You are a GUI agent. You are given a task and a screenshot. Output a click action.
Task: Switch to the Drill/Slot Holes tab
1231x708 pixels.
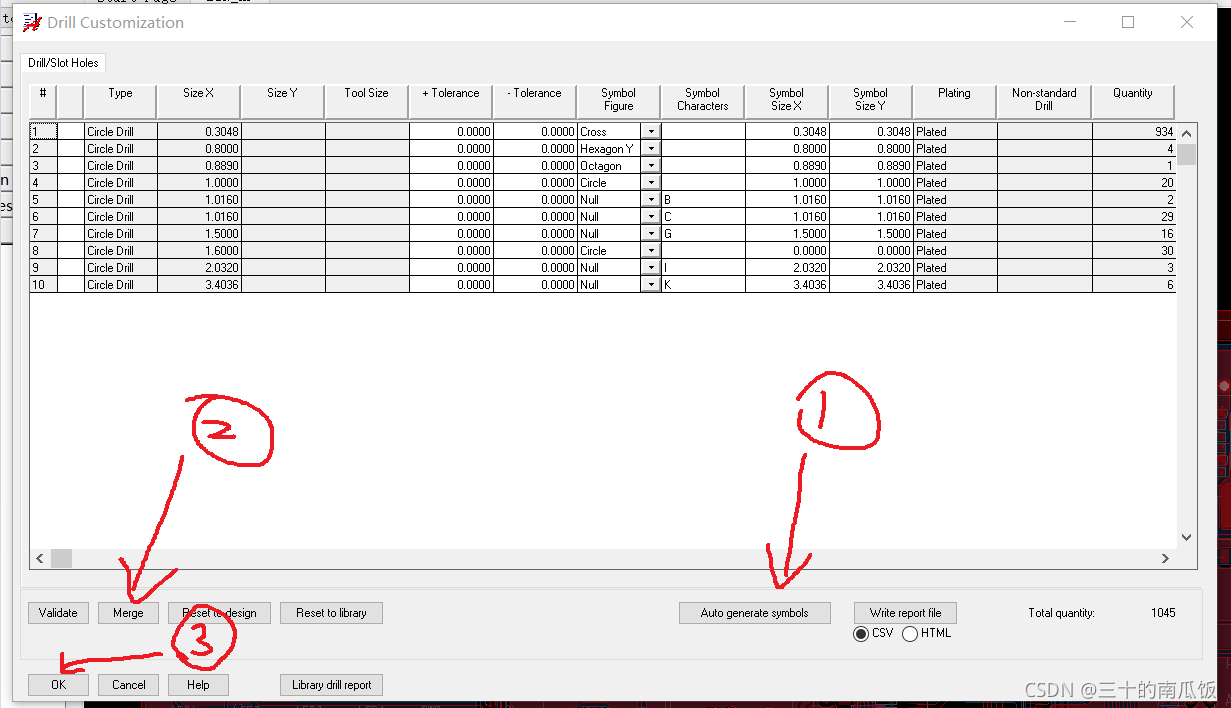point(63,63)
